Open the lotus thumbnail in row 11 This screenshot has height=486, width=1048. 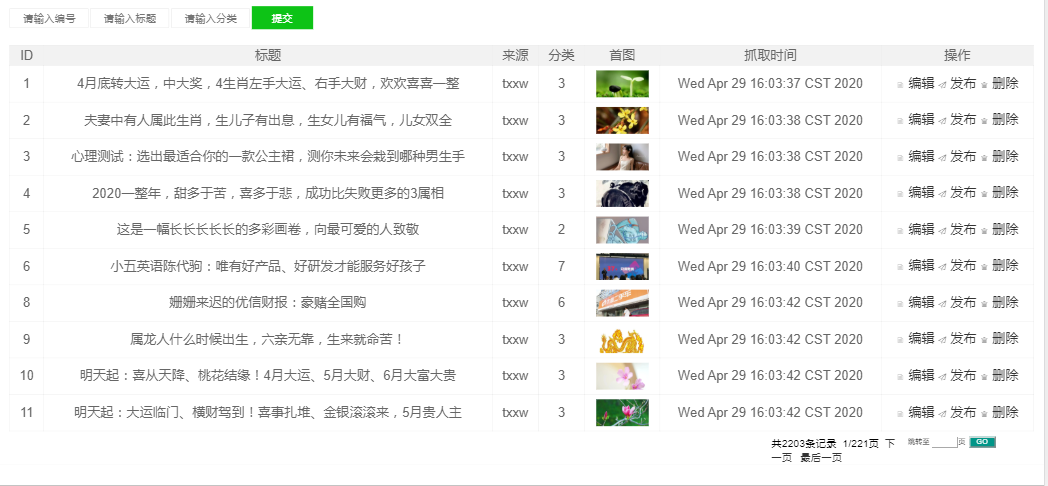click(622, 412)
